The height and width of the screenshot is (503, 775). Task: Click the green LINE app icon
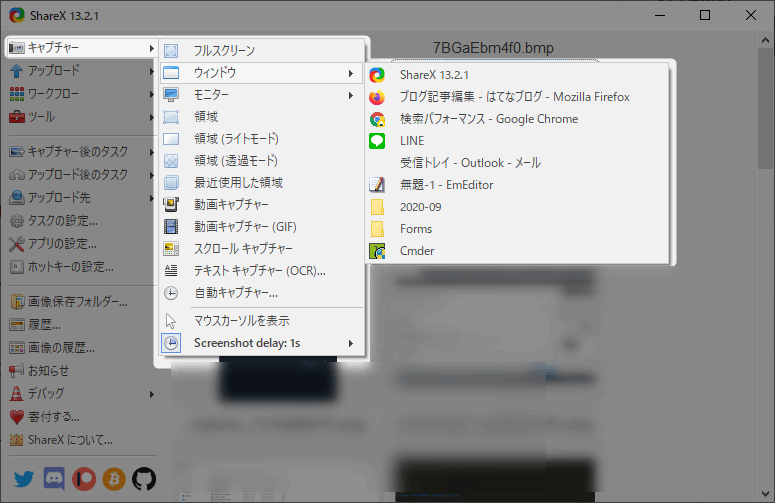pyautogui.click(x=377, y=141)
